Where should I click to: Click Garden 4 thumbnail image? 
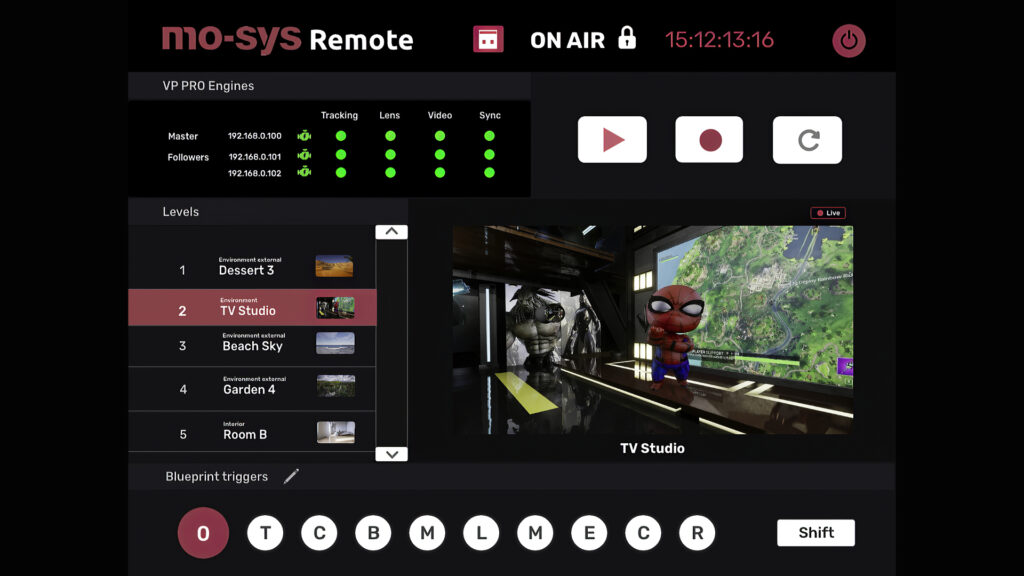336,386
